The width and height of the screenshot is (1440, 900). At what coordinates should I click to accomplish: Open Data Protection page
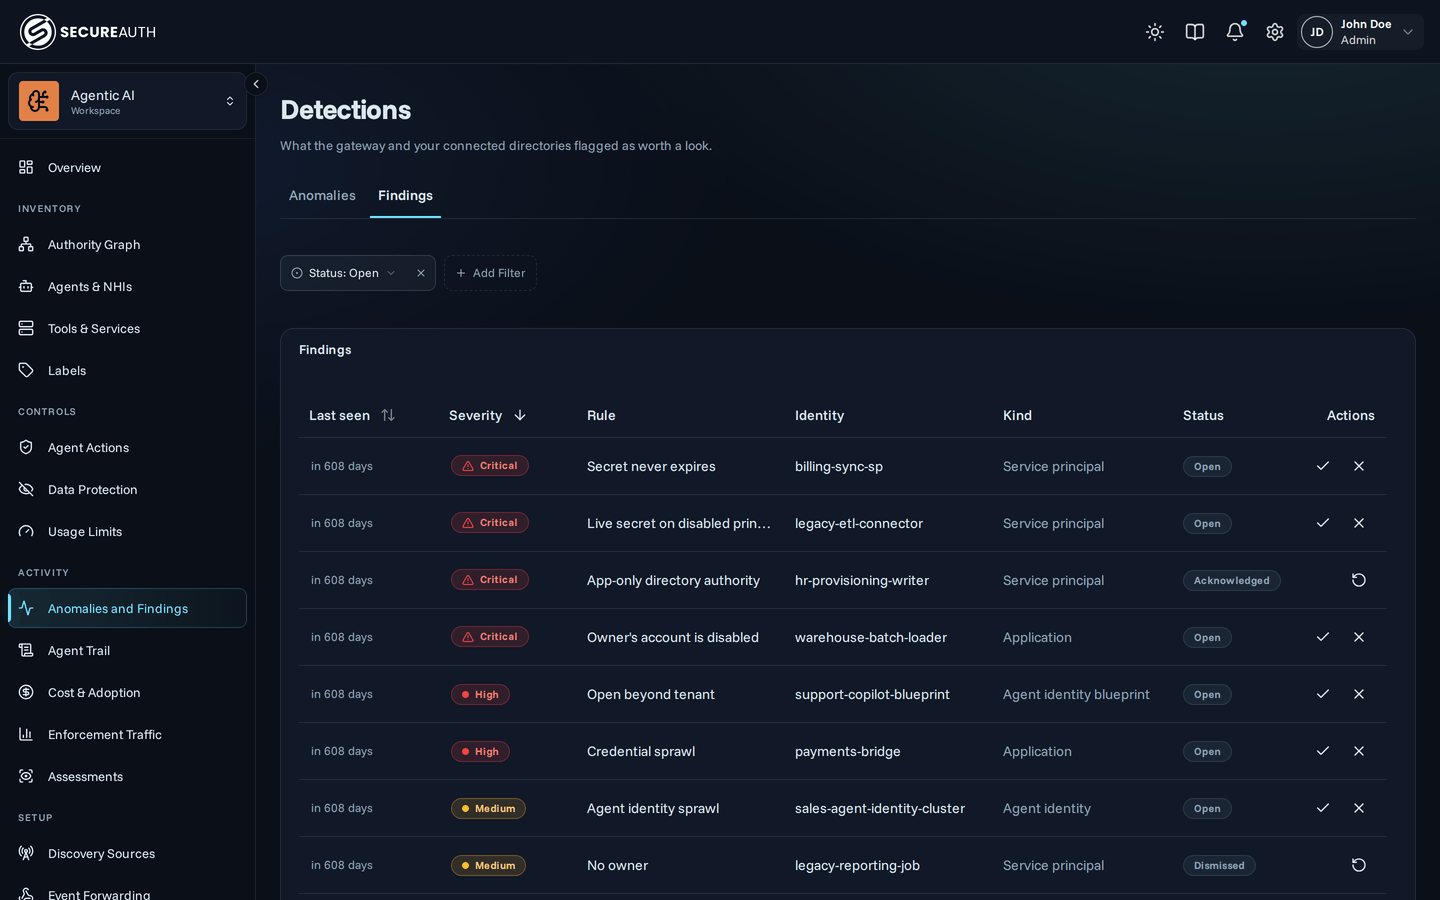[128, 489]
